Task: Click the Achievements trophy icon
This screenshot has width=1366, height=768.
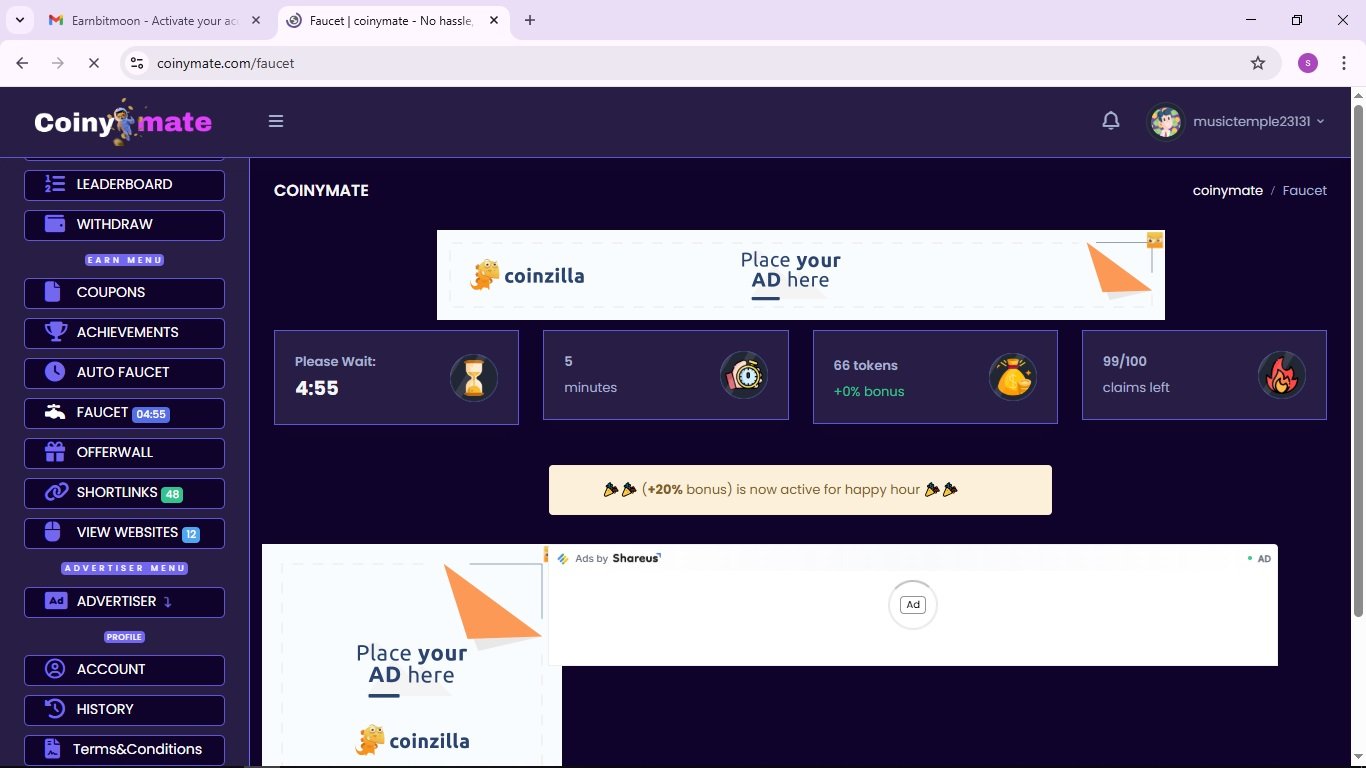Action: [55, 332]
